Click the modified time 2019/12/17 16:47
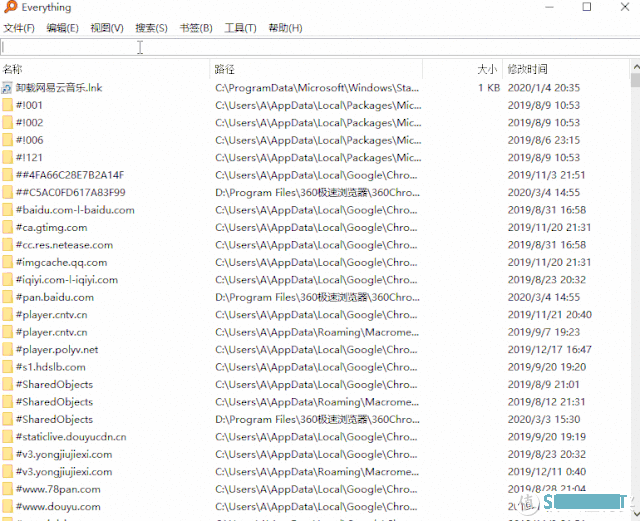The height and width of the screenshot is (521, 640). (549, 350)
